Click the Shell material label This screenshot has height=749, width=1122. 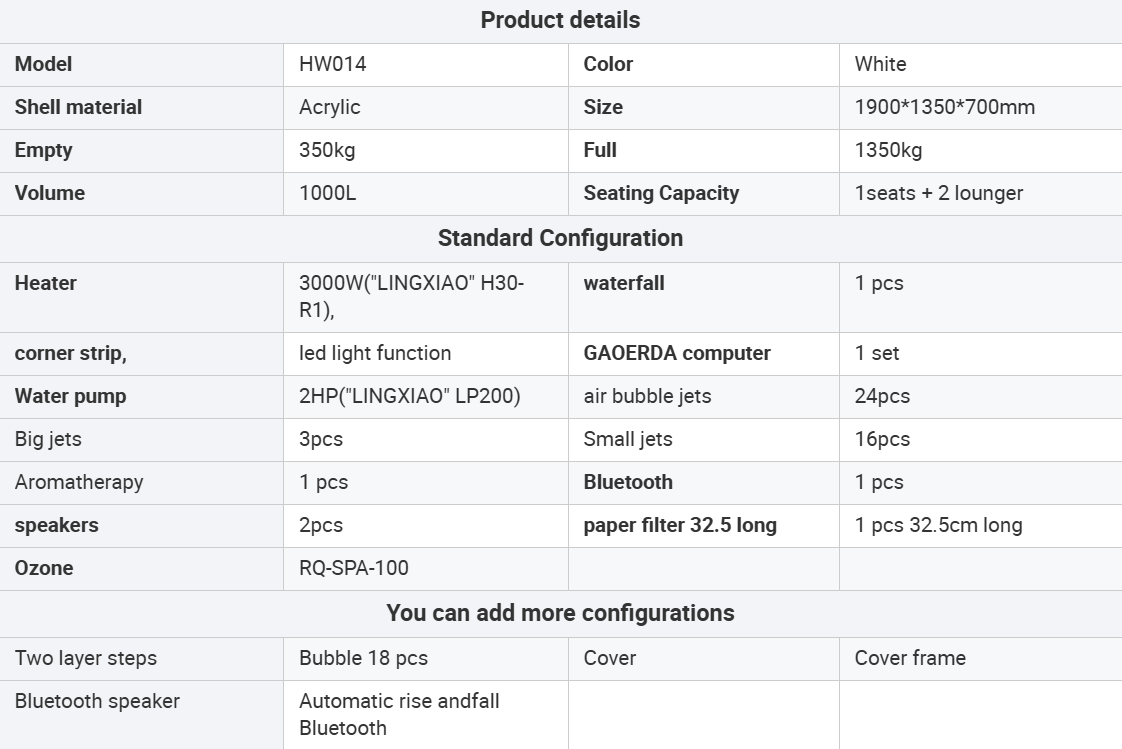78,107
